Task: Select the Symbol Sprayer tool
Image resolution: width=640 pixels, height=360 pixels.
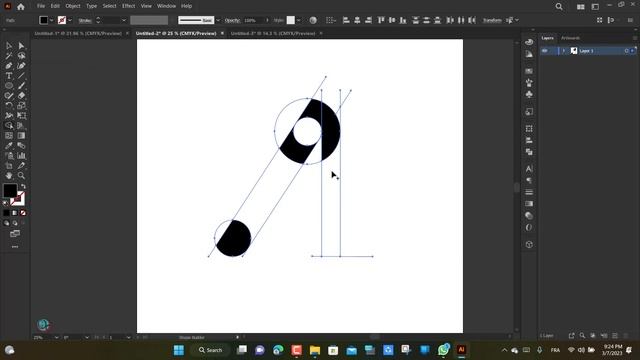Action: coord(9,156)
